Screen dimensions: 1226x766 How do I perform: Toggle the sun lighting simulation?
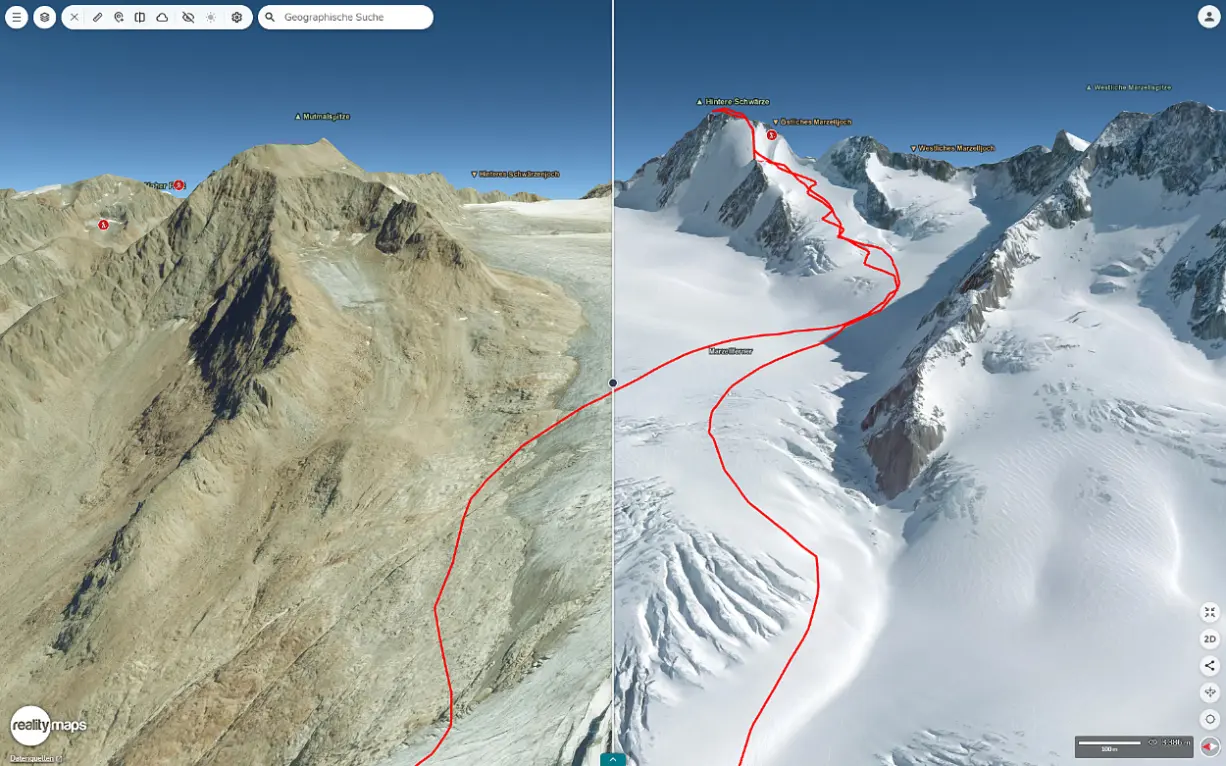click(211, 17)
